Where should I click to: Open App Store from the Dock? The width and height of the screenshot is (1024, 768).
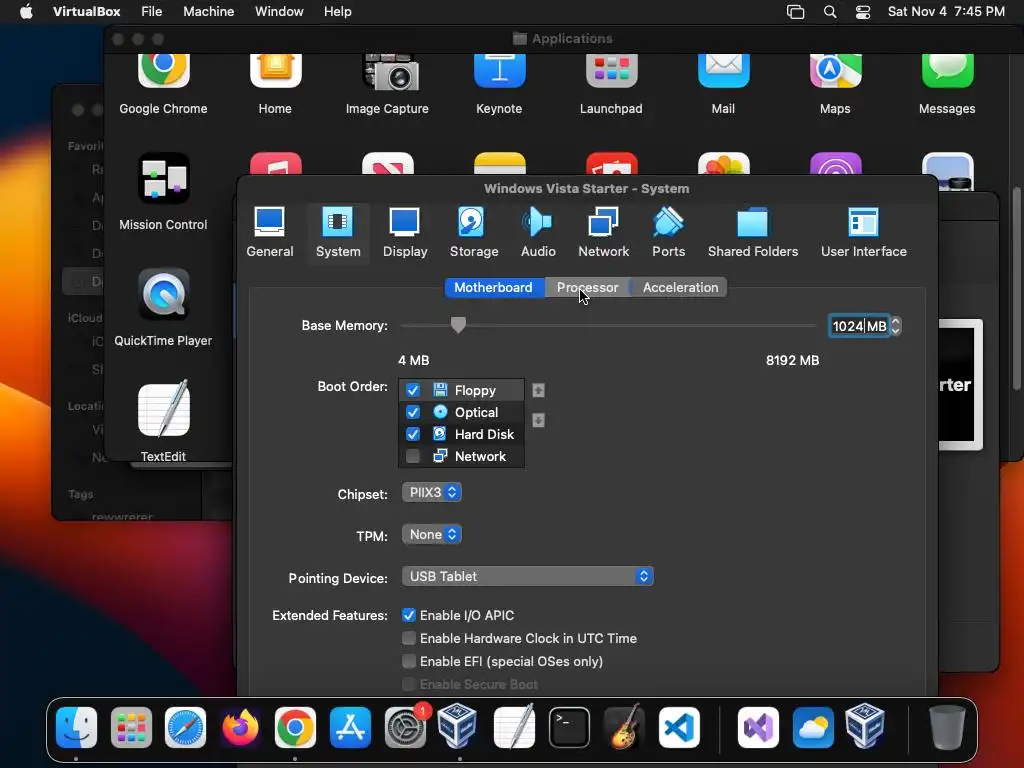(x=350, y=728)
